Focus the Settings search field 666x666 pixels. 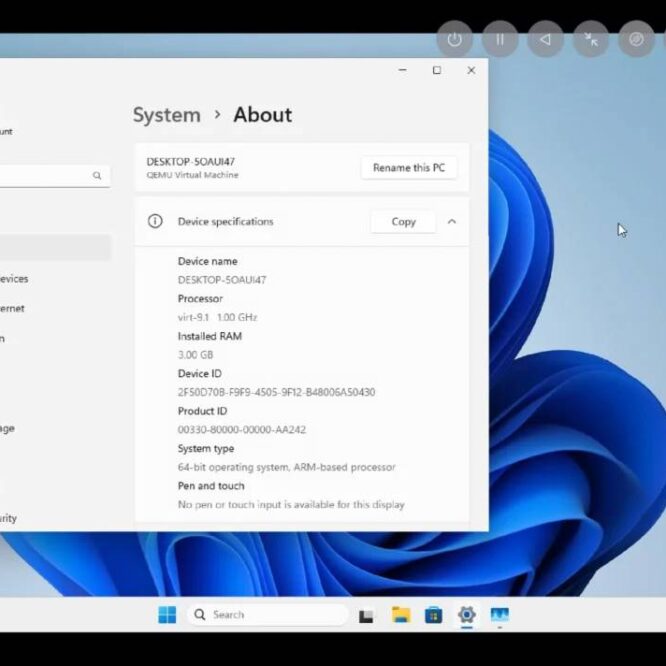point(54,175)
